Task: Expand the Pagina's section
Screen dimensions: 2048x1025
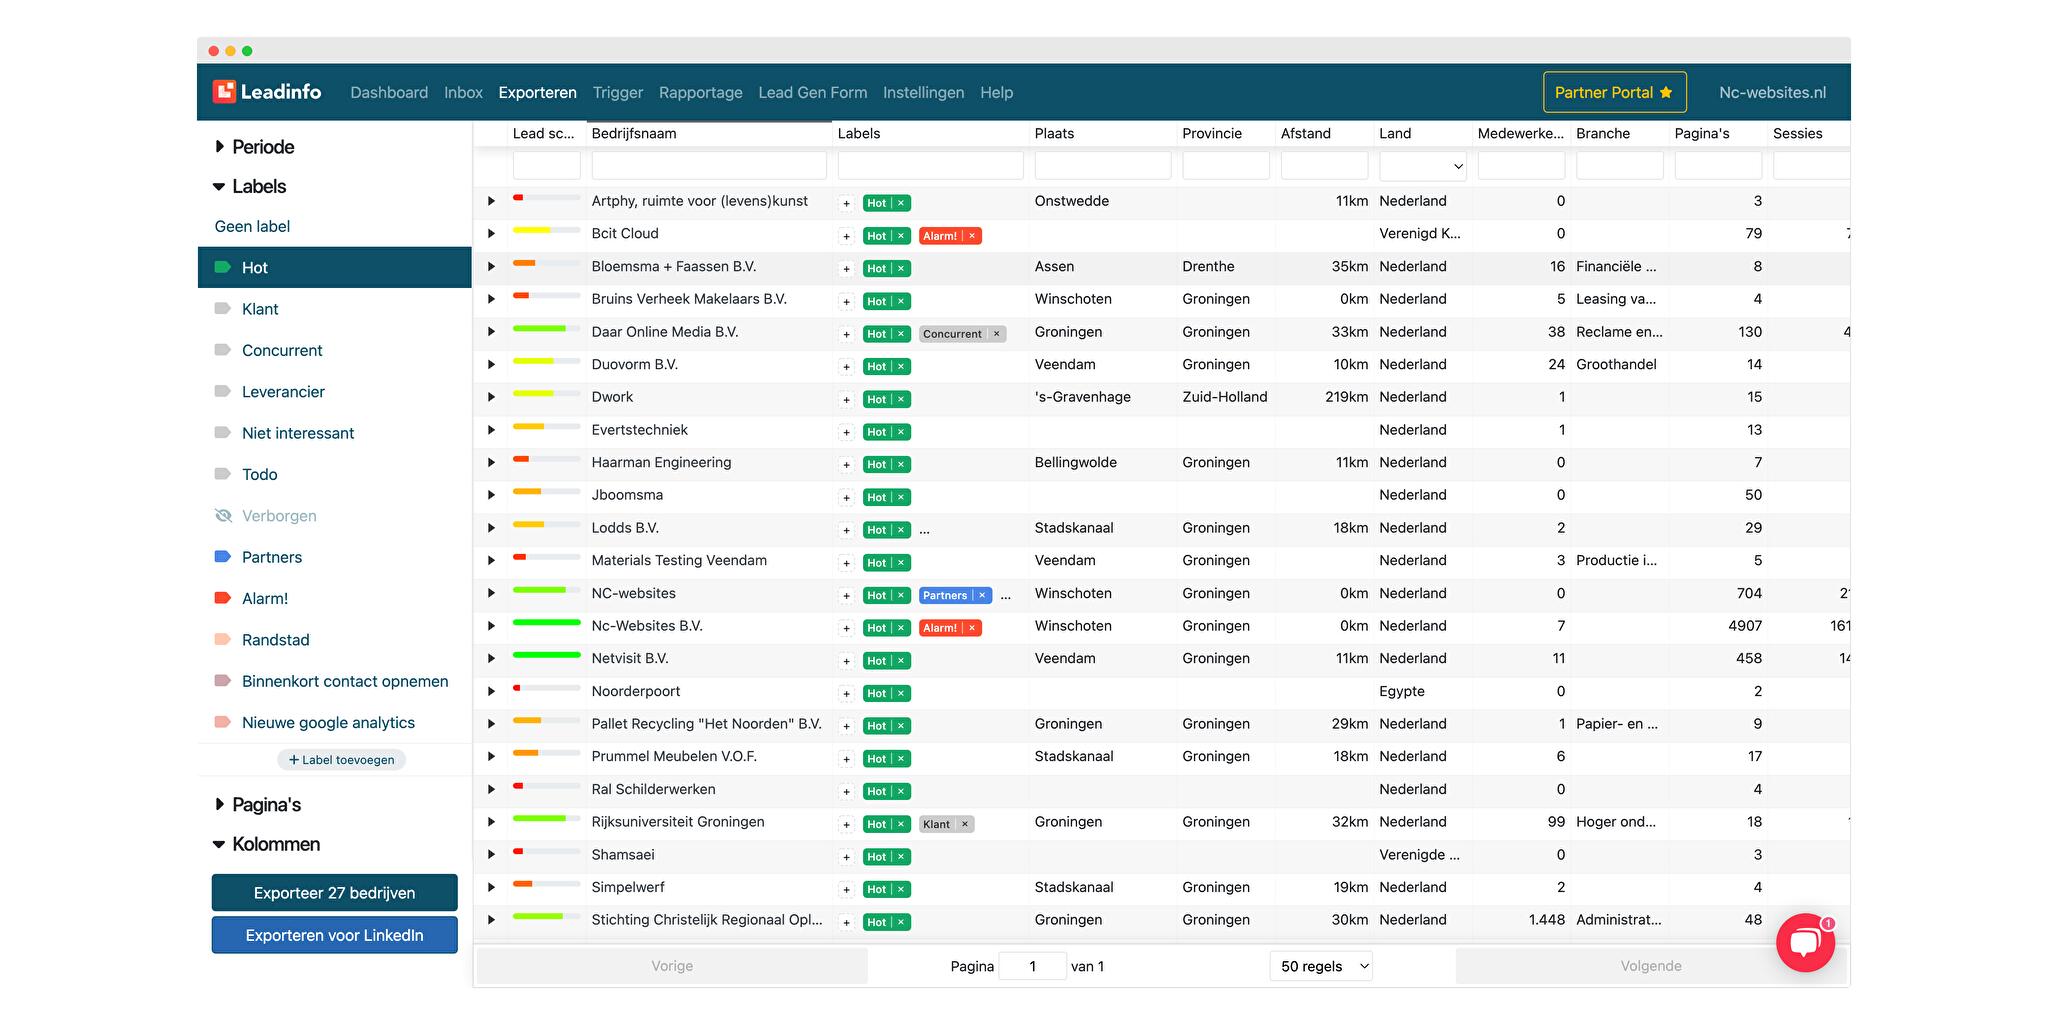Action: click(257, 805)
